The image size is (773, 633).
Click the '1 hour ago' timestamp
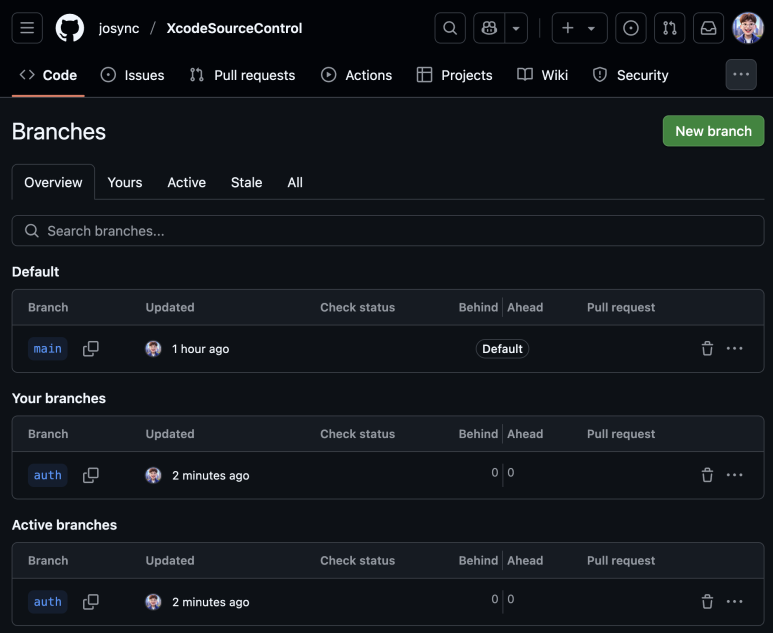201,349
